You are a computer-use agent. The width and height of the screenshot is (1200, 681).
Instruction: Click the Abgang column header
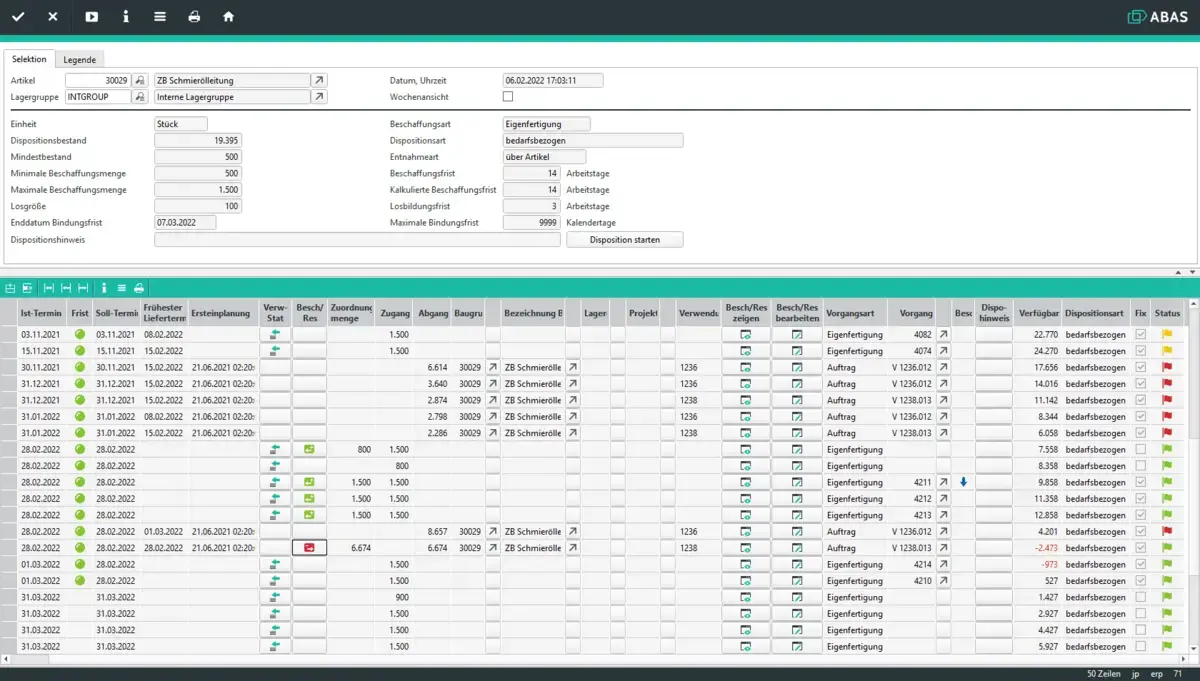(433, 313)
